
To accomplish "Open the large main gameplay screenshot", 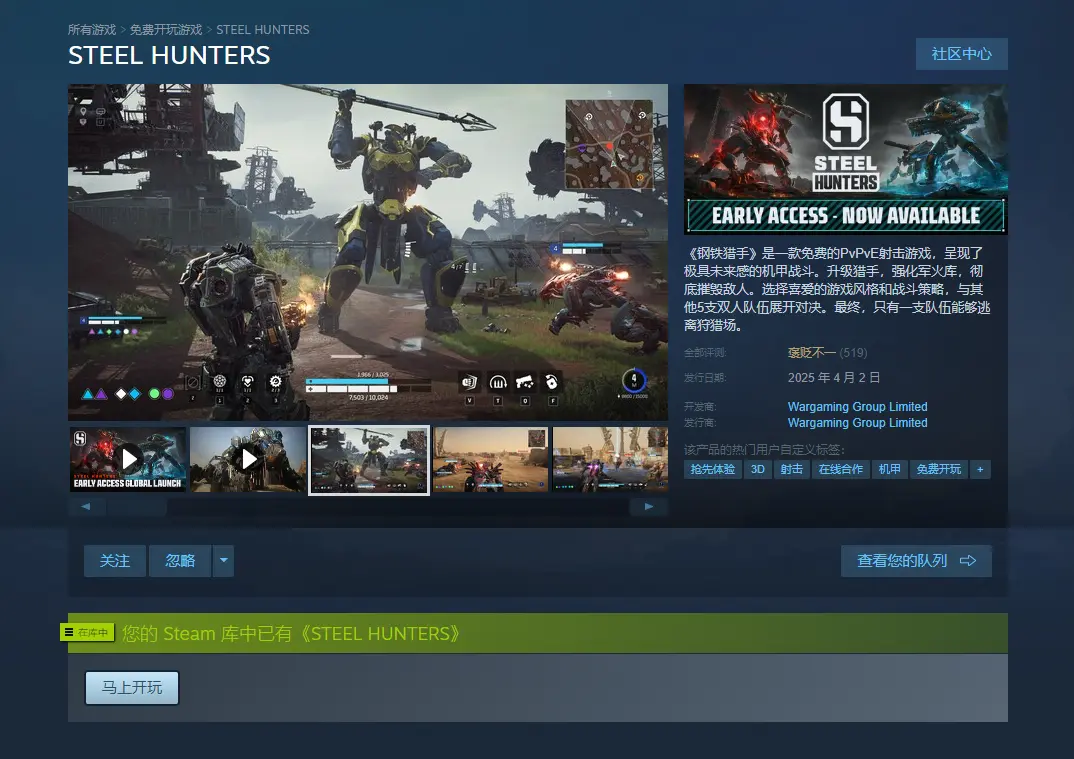I will (x=368, y=252).
